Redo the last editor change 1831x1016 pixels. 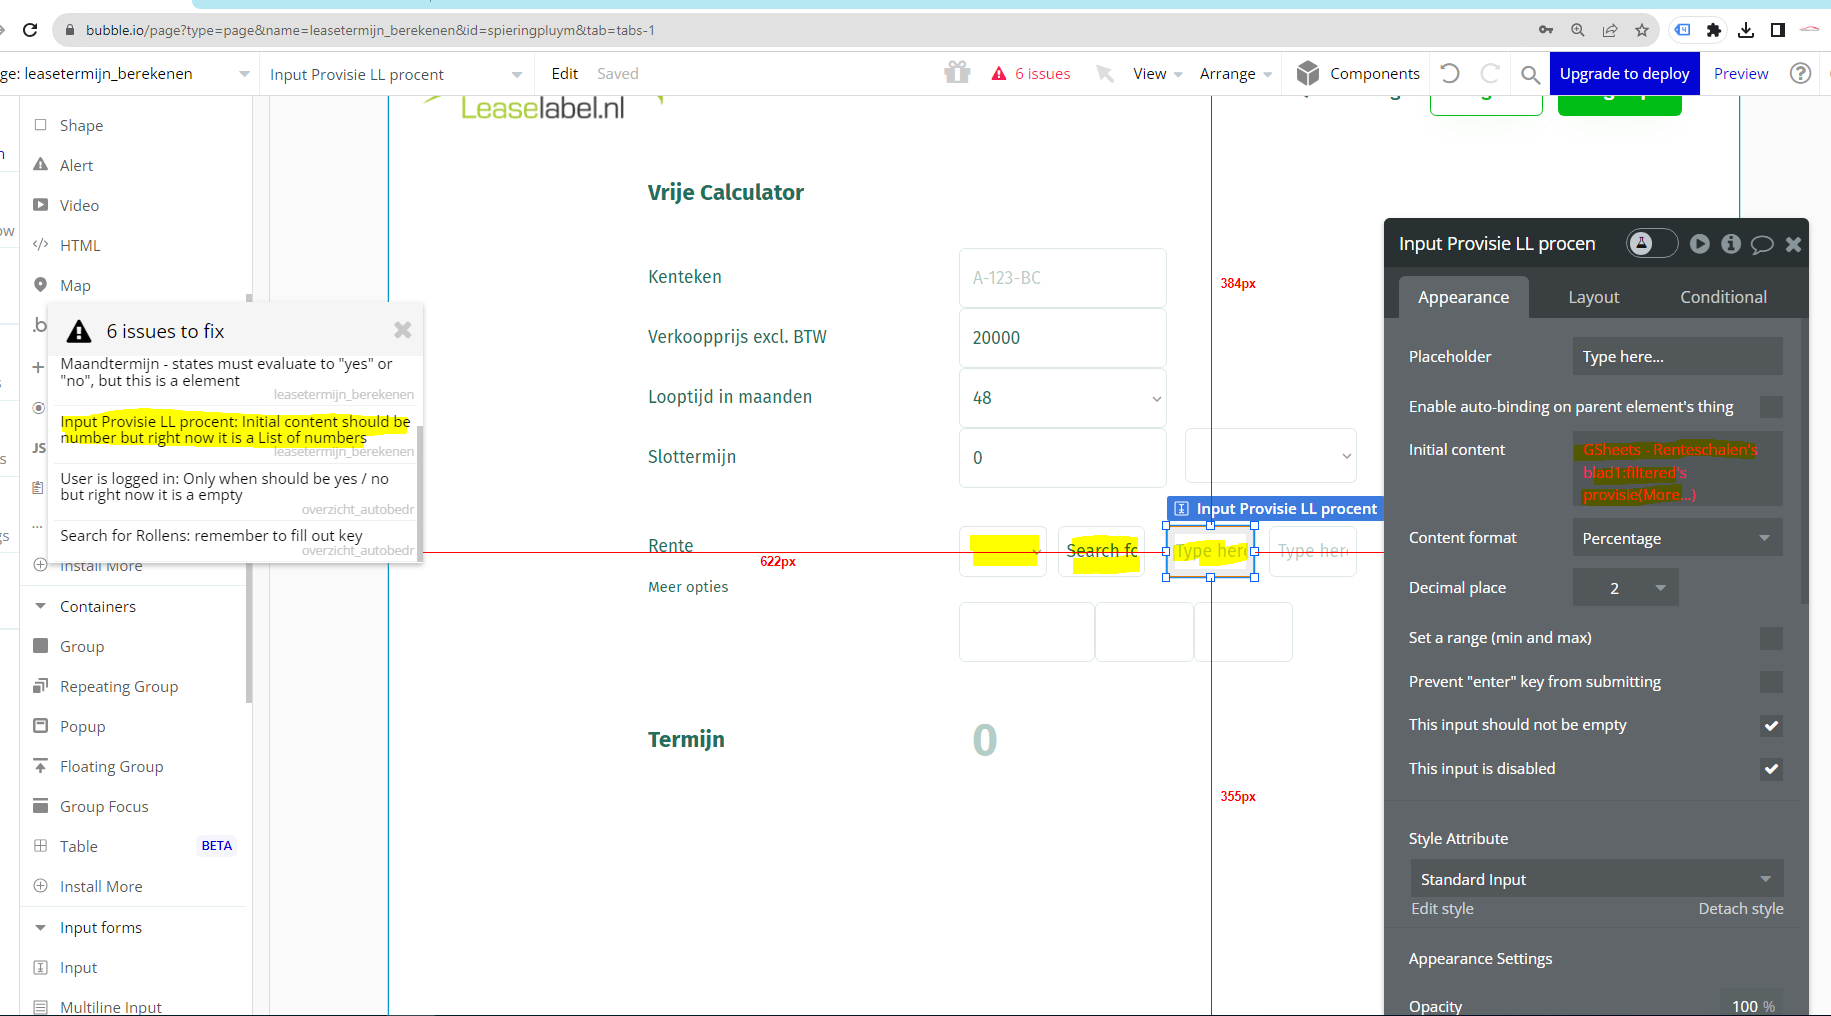[x=1490, y=73]
